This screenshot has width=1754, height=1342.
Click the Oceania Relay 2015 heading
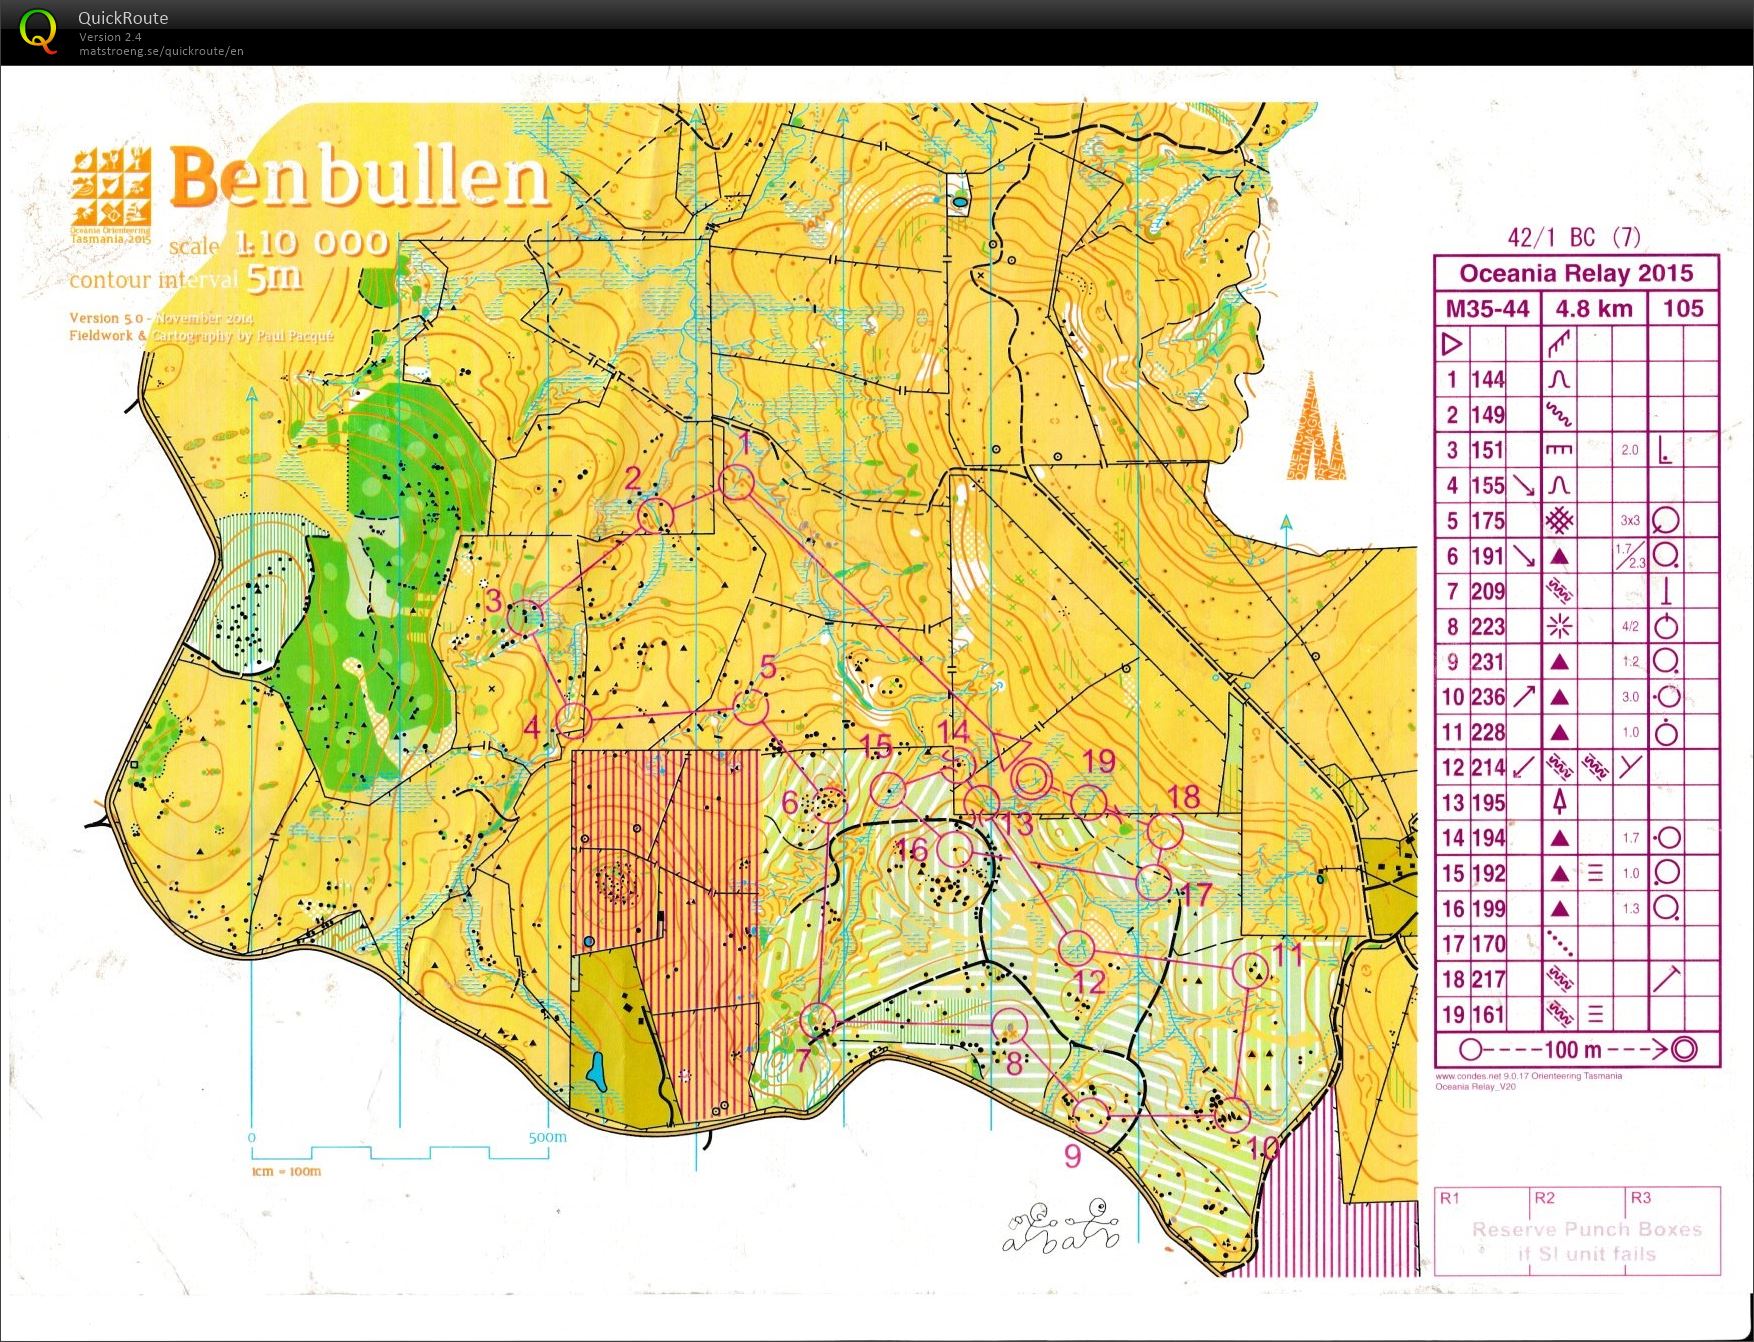pos(1575,273)
